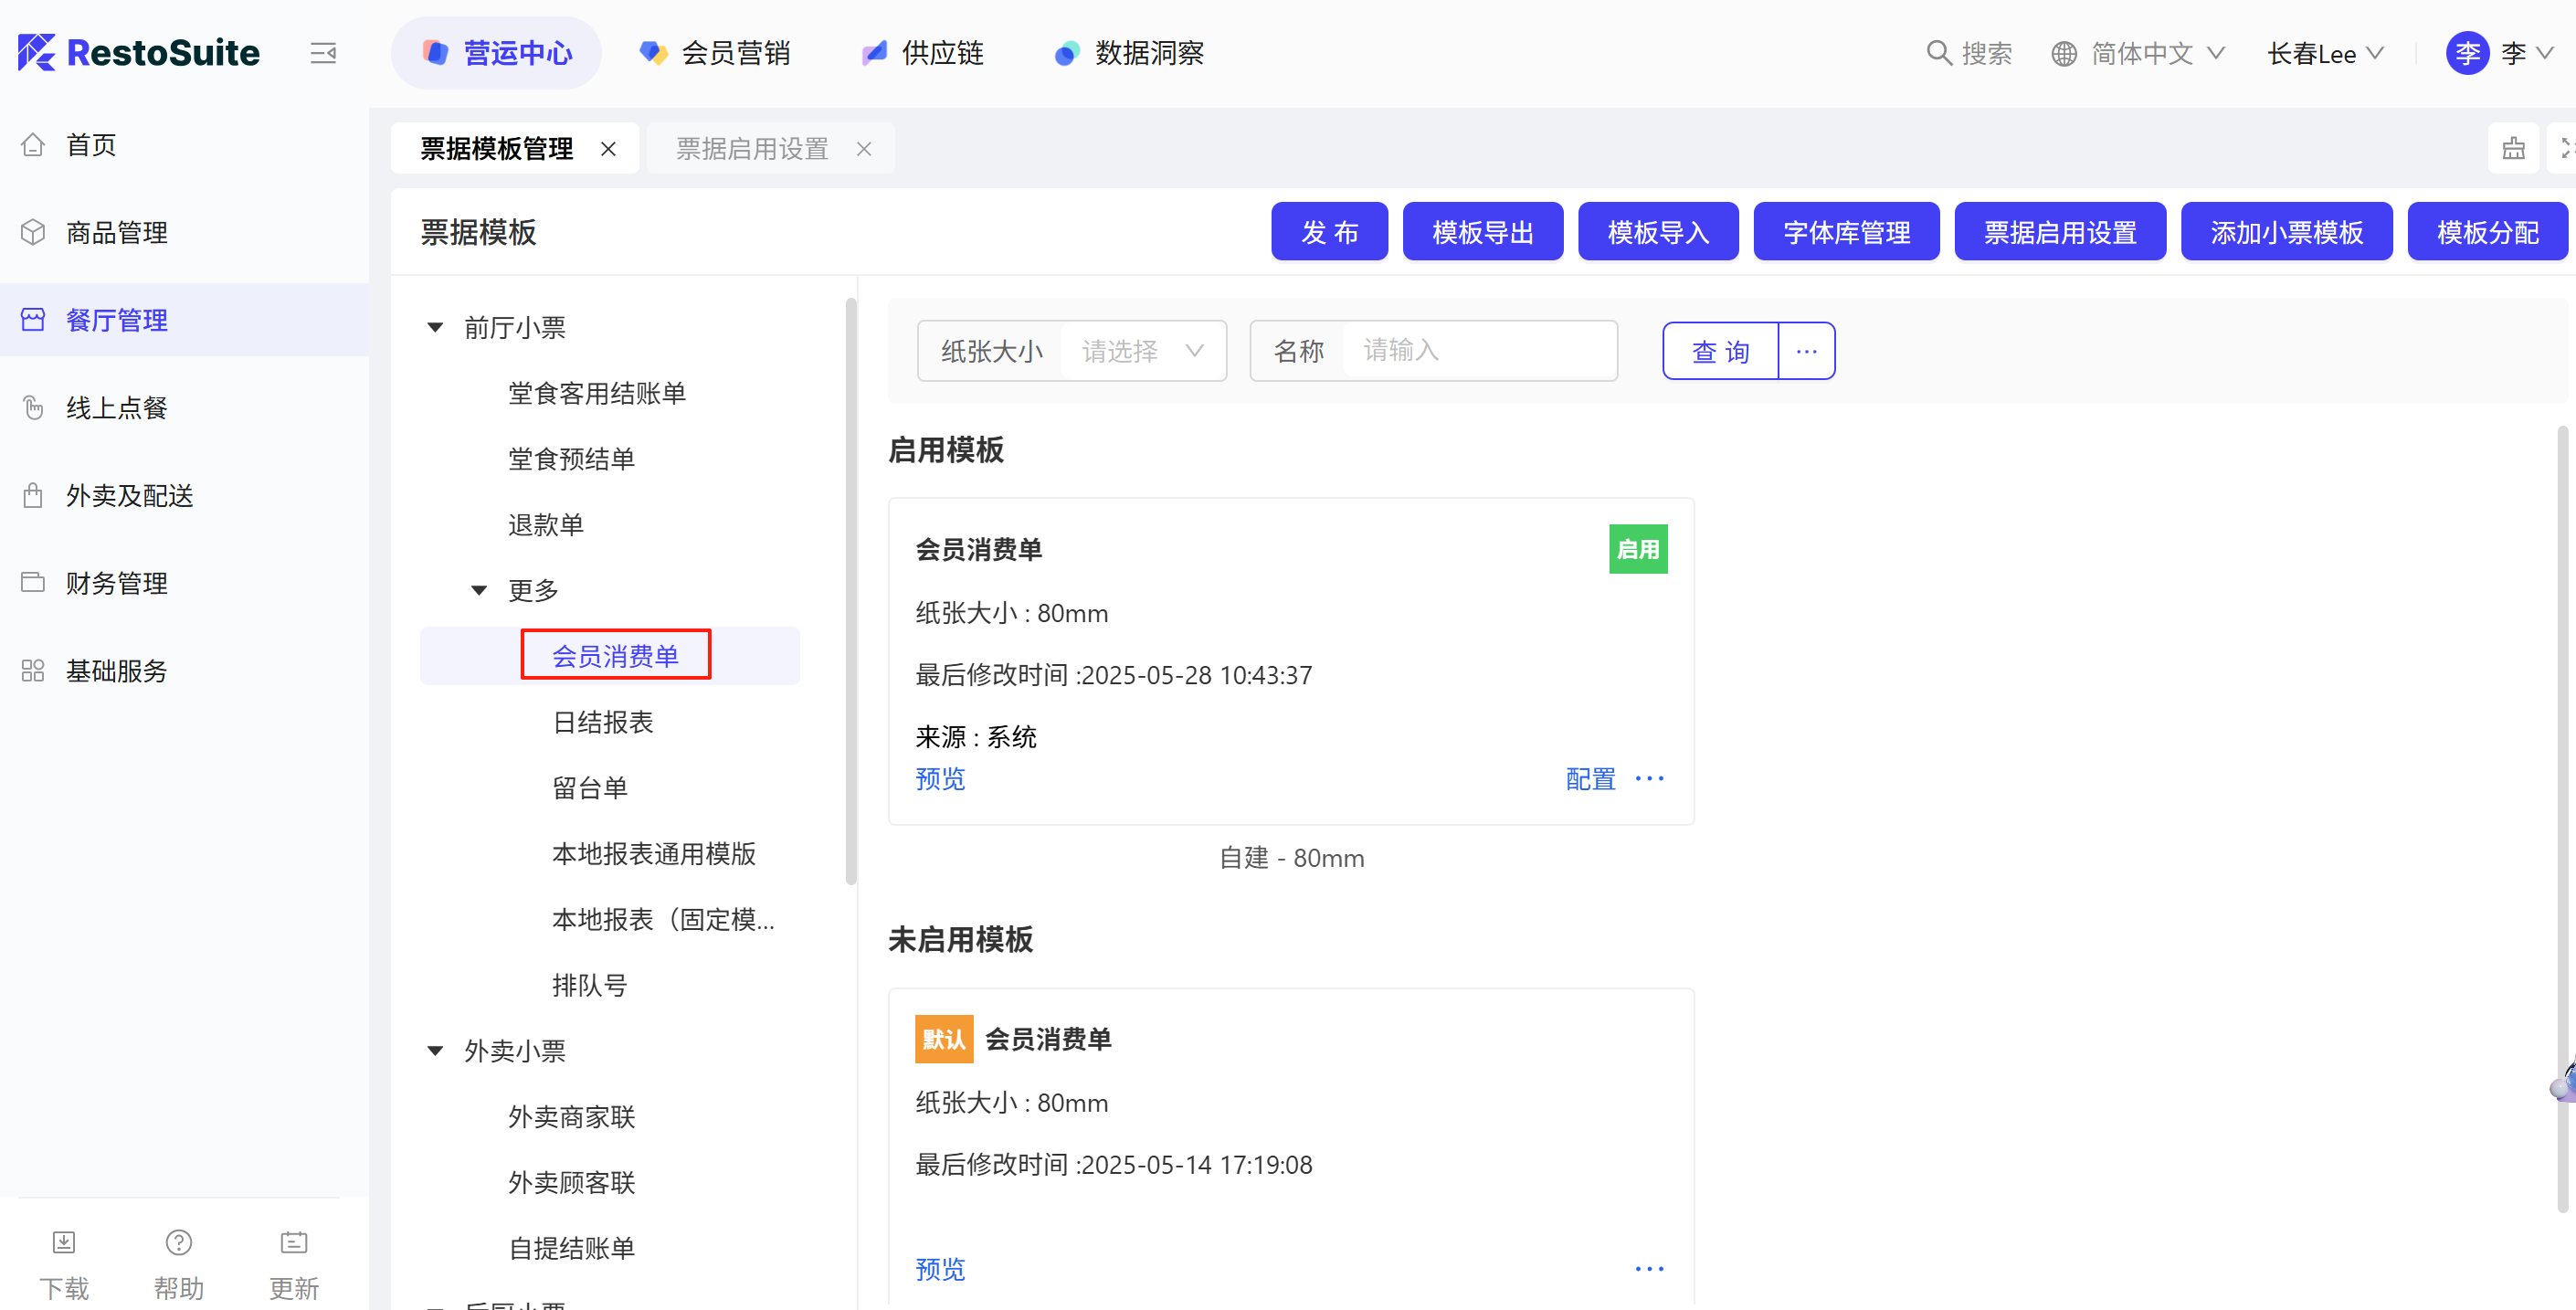Image resolution: width=2576 pixels, height=1310 pixels.
Task: Click the 李 user avatar
Action: (x=2467, y=53)
